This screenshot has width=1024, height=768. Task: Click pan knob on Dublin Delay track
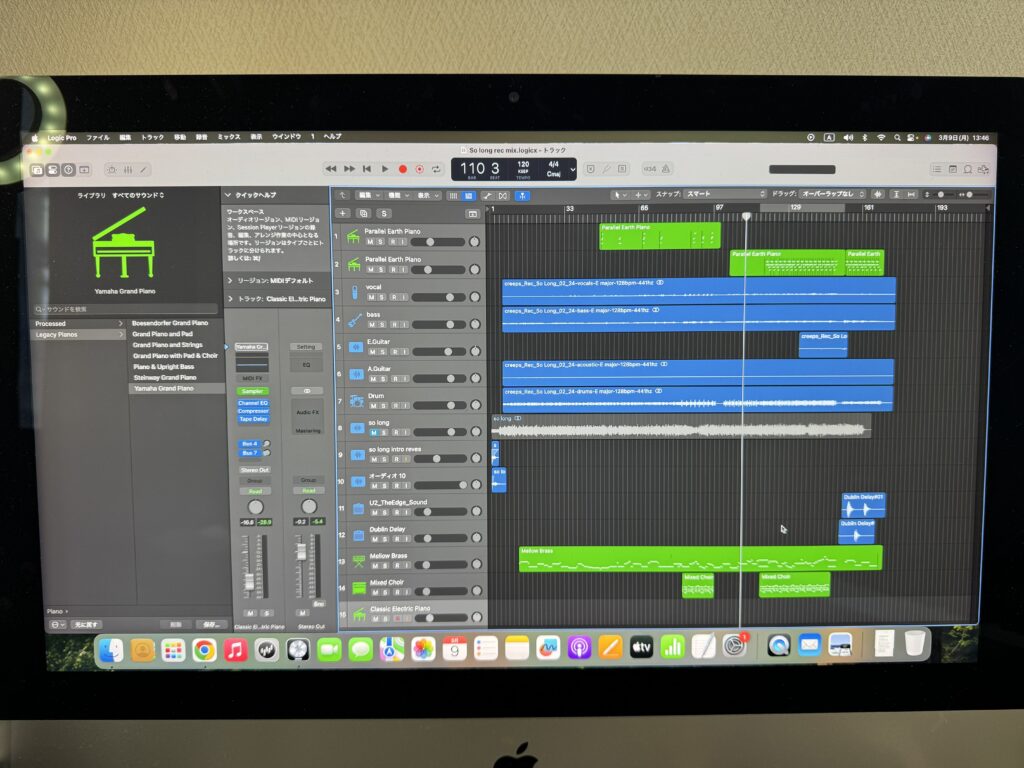coord(477,537)
